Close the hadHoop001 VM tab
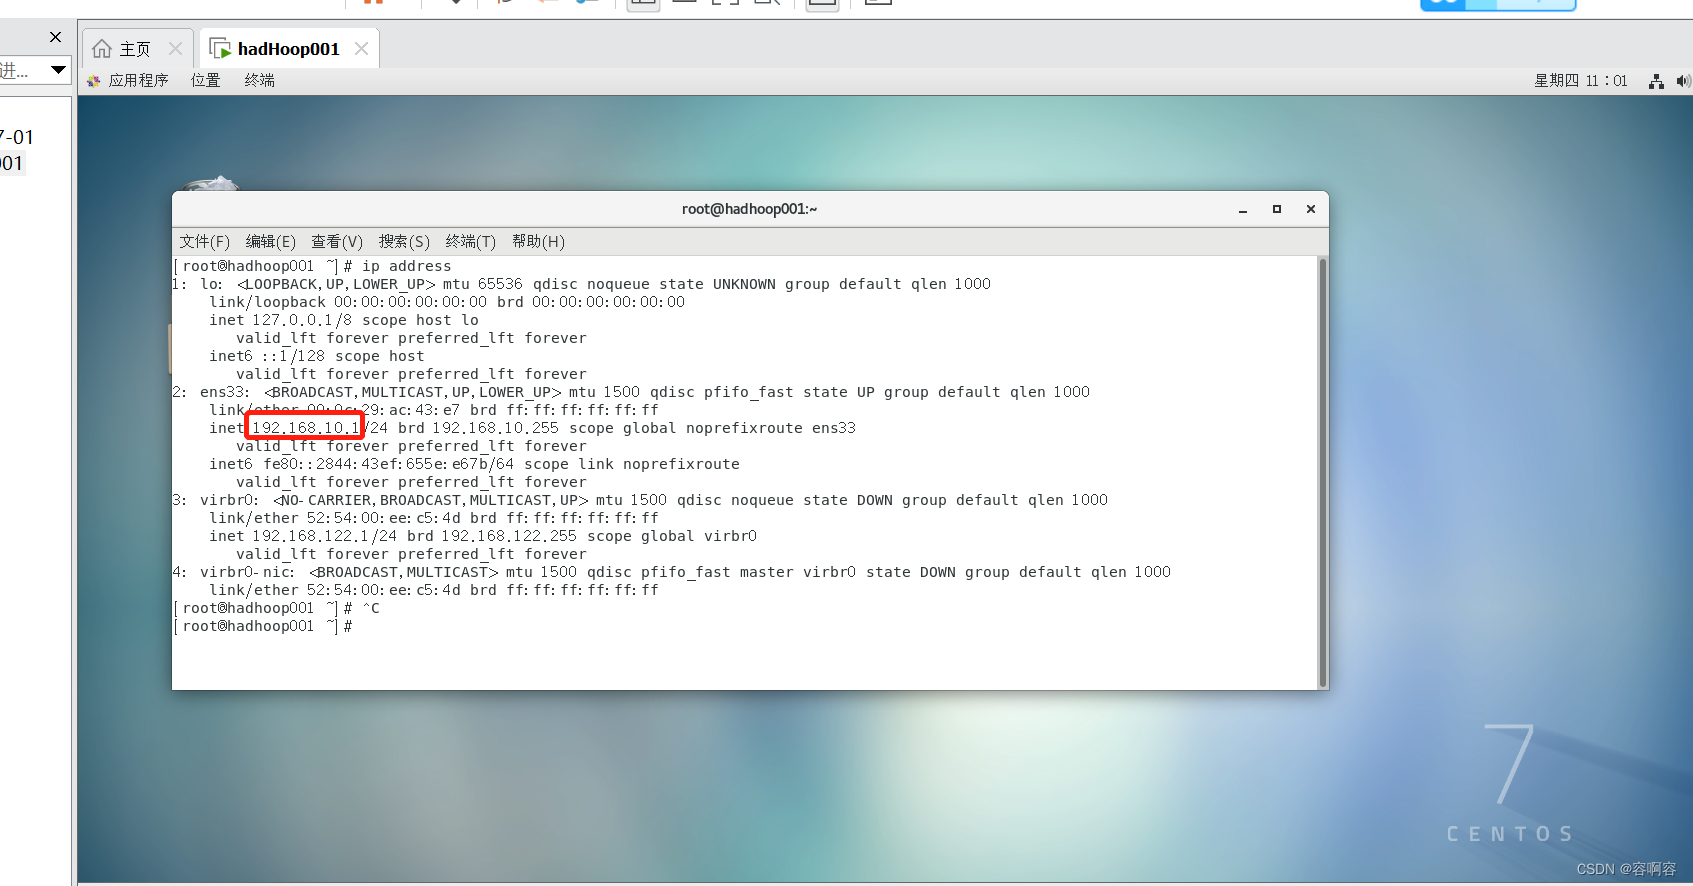Screen dimensions: 1693x886 tap(361, 48)
